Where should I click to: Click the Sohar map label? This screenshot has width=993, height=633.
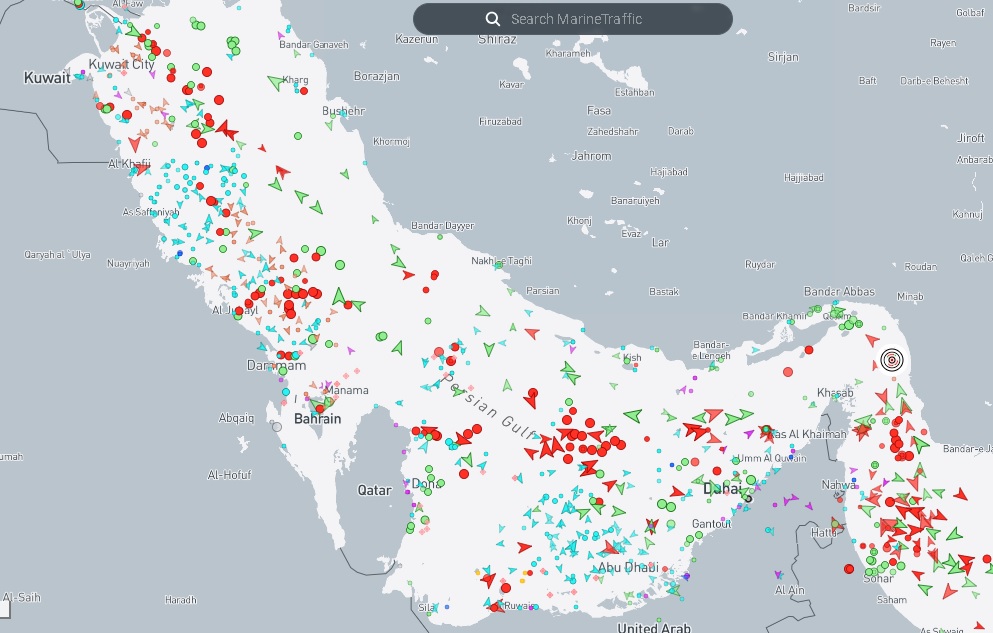(878, 578)
